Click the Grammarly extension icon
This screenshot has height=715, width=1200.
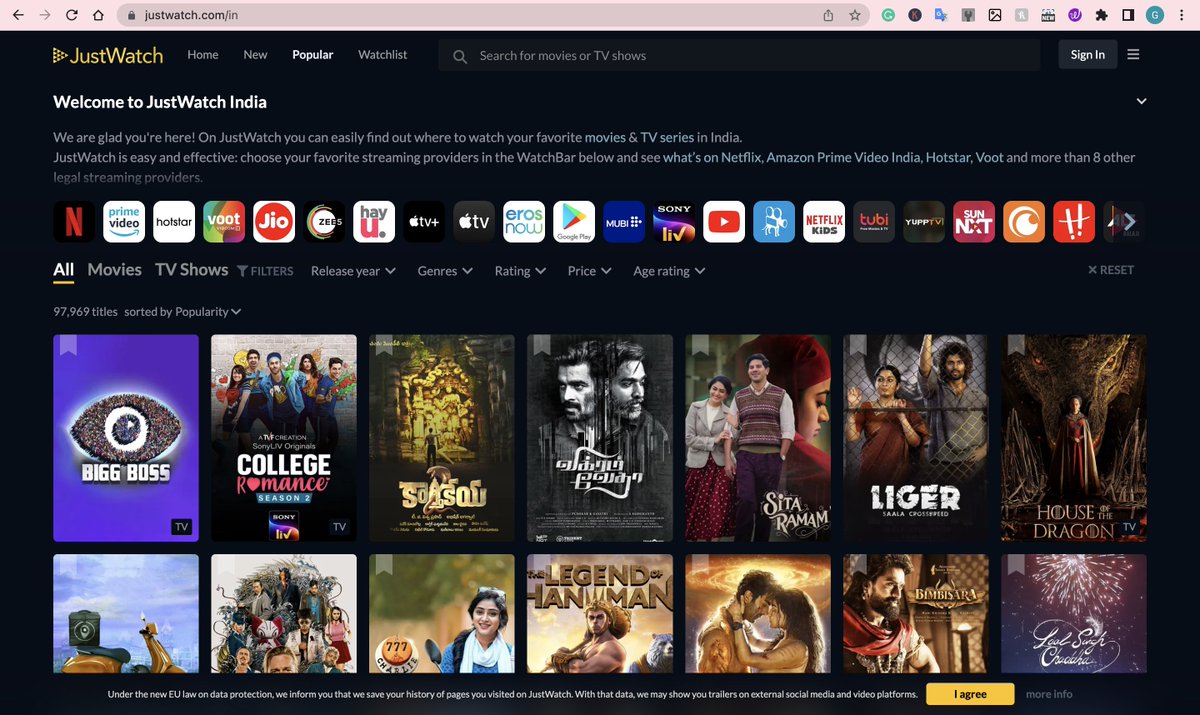(x=888, y=15)
